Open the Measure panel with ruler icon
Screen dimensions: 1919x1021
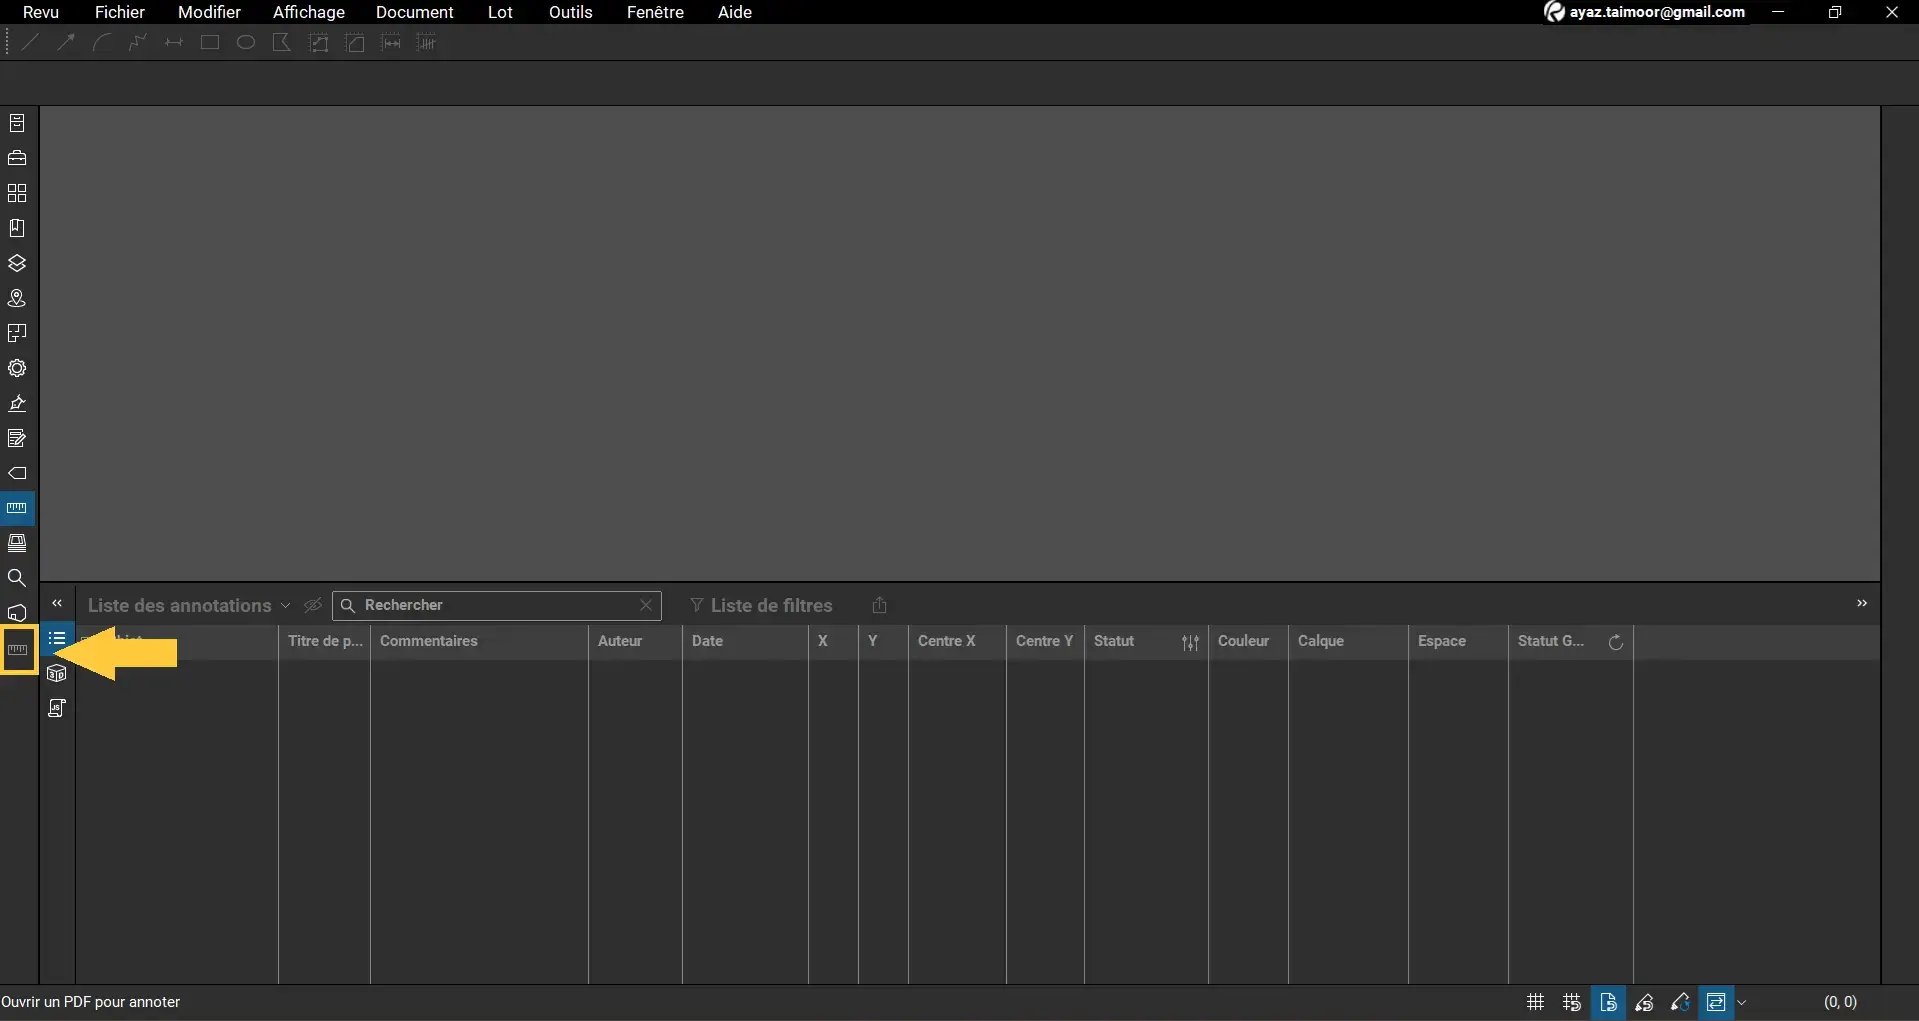pyautogui.click(x=17, y=508)
